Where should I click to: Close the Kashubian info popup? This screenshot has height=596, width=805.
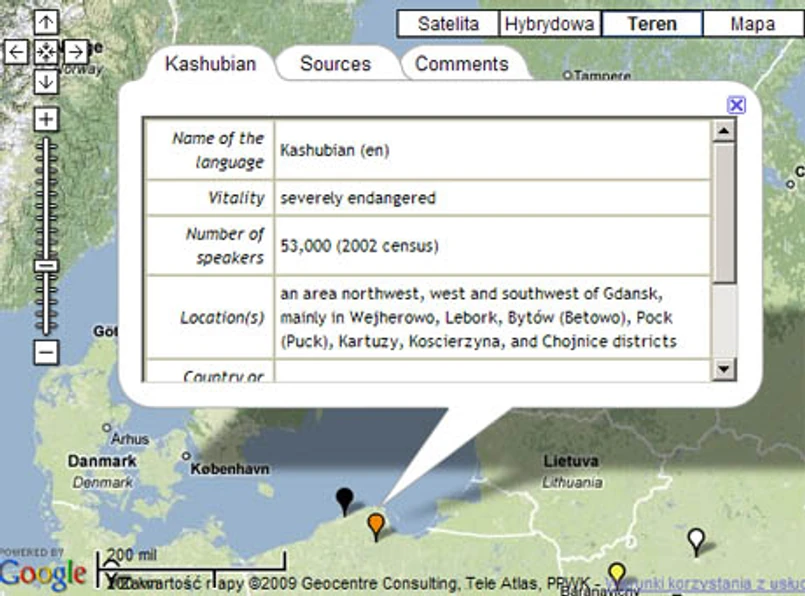[x=736, y=105]
